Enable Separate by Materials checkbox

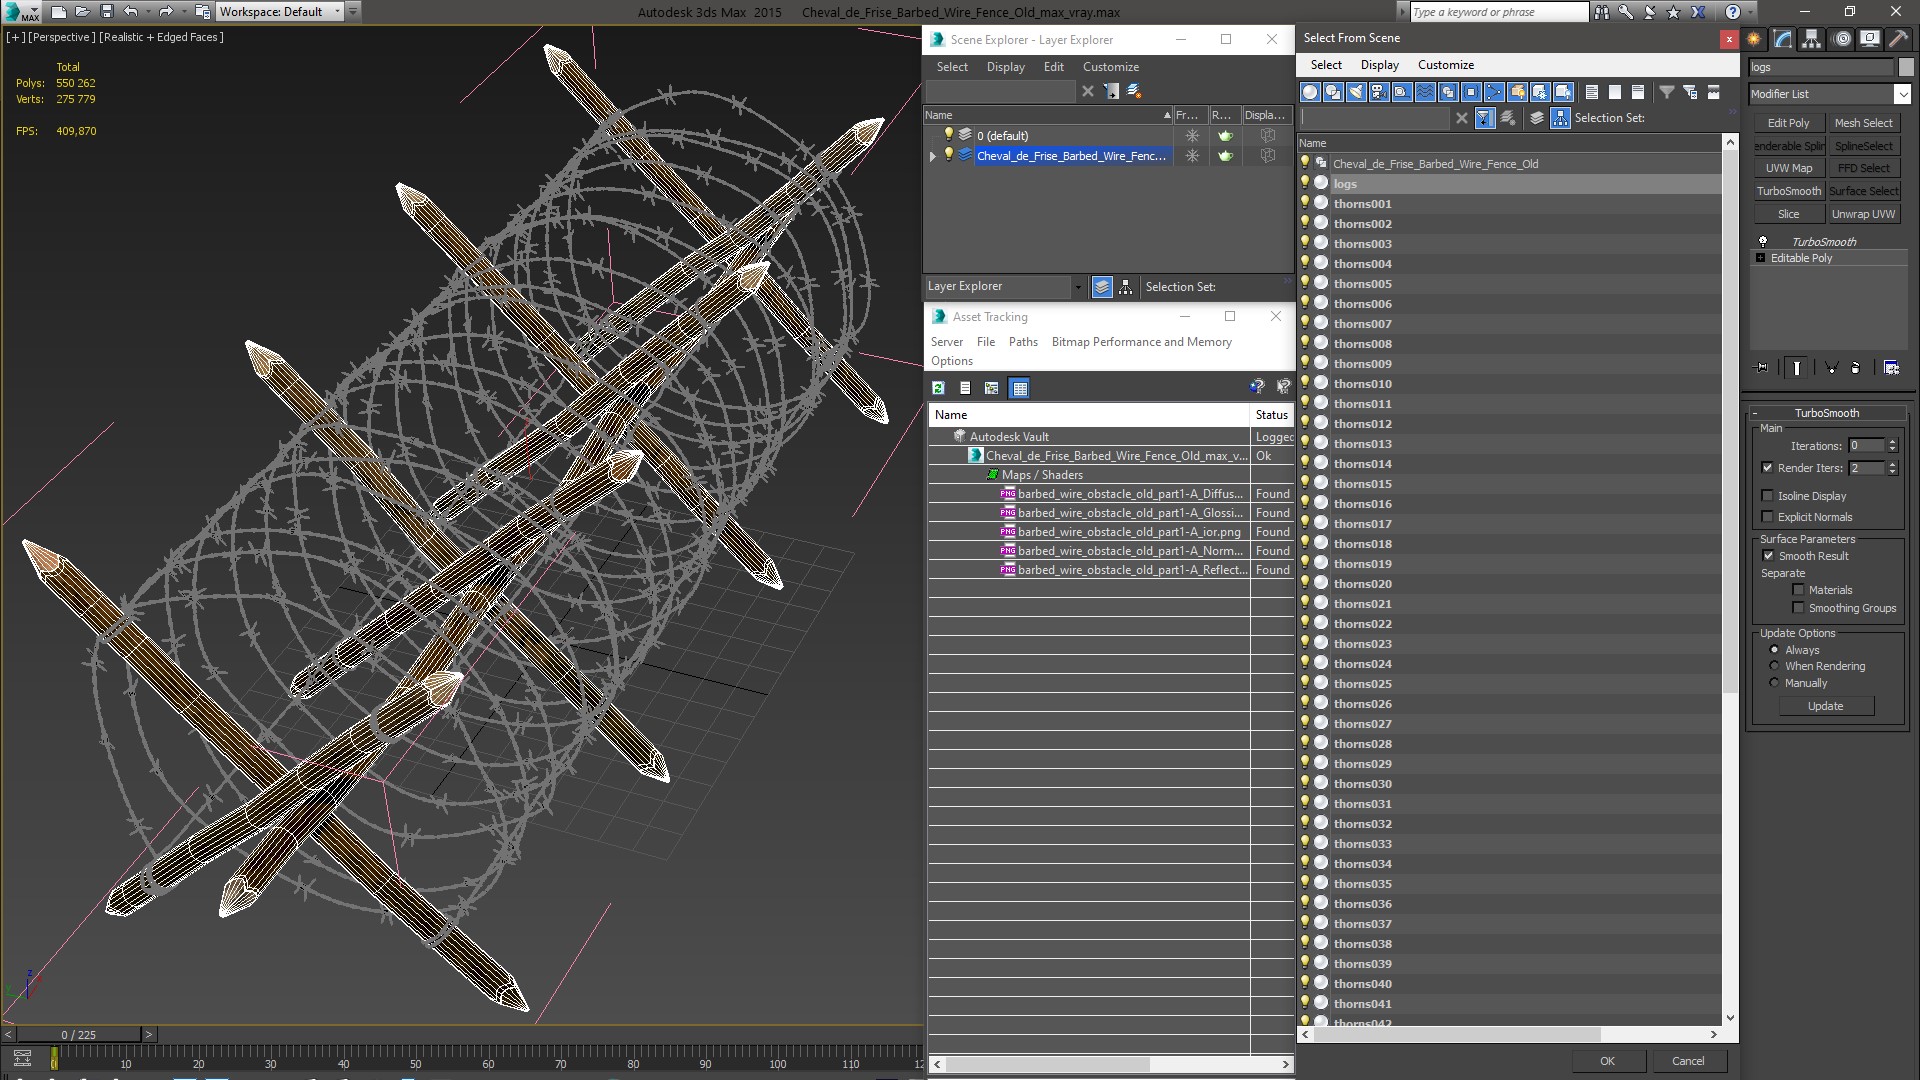[x=1798, y=590]
